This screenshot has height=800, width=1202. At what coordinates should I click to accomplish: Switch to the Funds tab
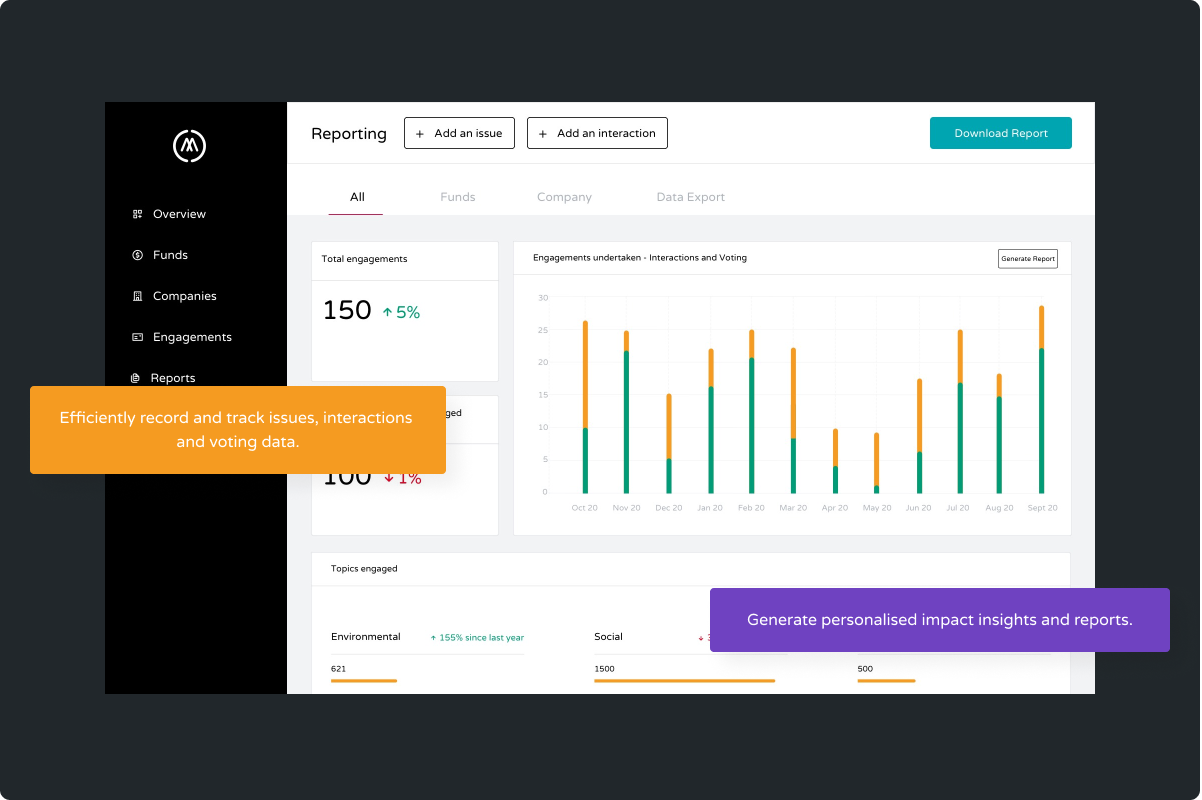coord(458,197)
